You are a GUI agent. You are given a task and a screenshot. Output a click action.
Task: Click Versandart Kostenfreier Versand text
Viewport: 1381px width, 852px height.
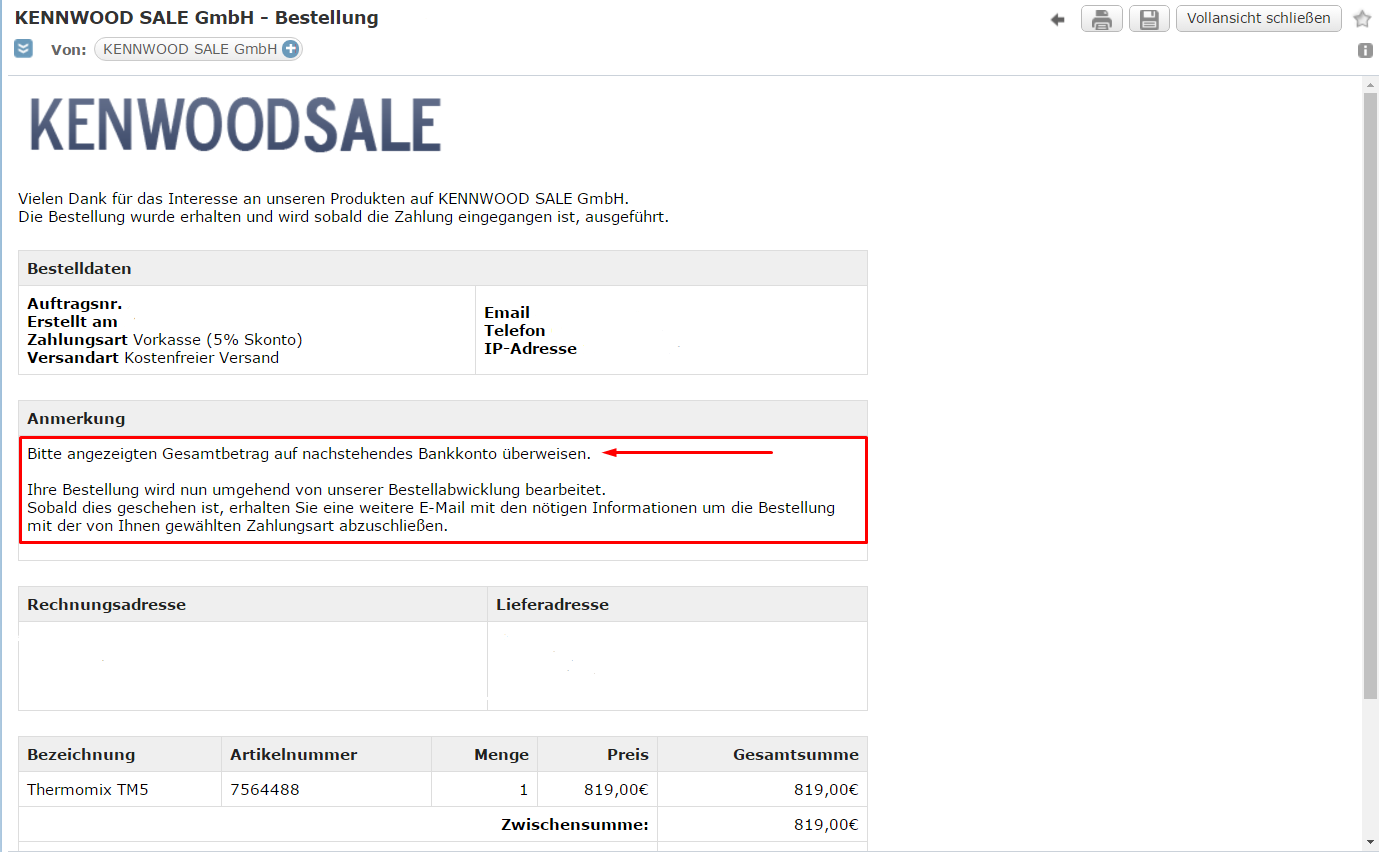click(x=153, y=357)
